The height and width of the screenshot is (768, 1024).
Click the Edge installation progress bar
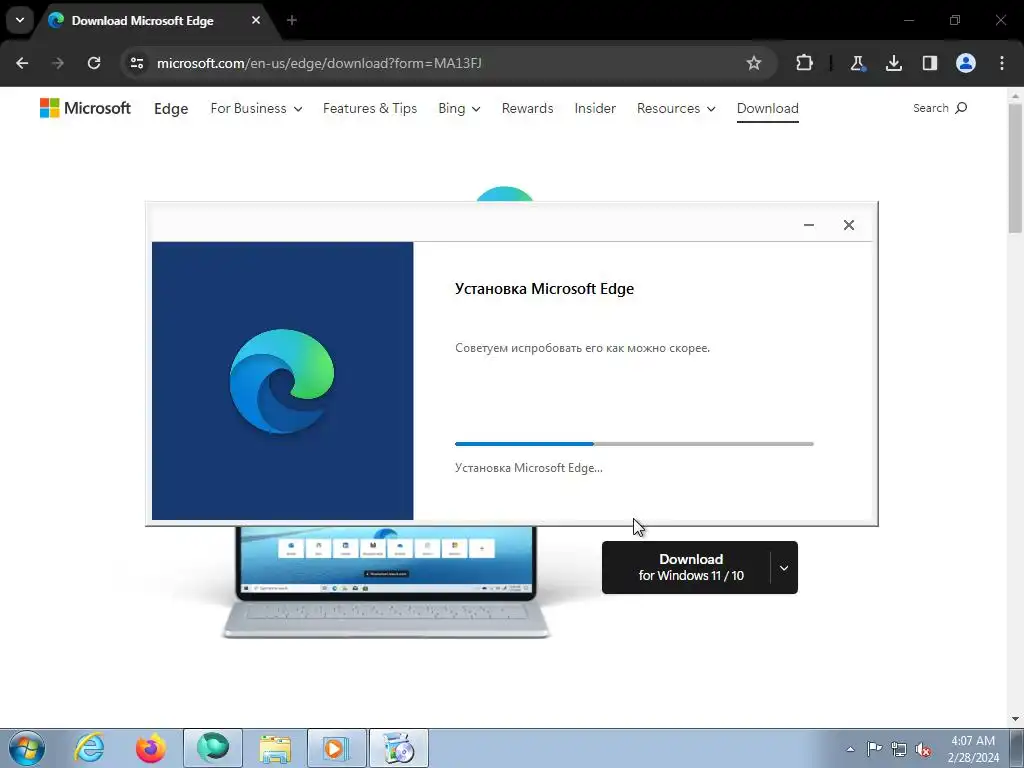pyautogui.click(x=634, y=444)
